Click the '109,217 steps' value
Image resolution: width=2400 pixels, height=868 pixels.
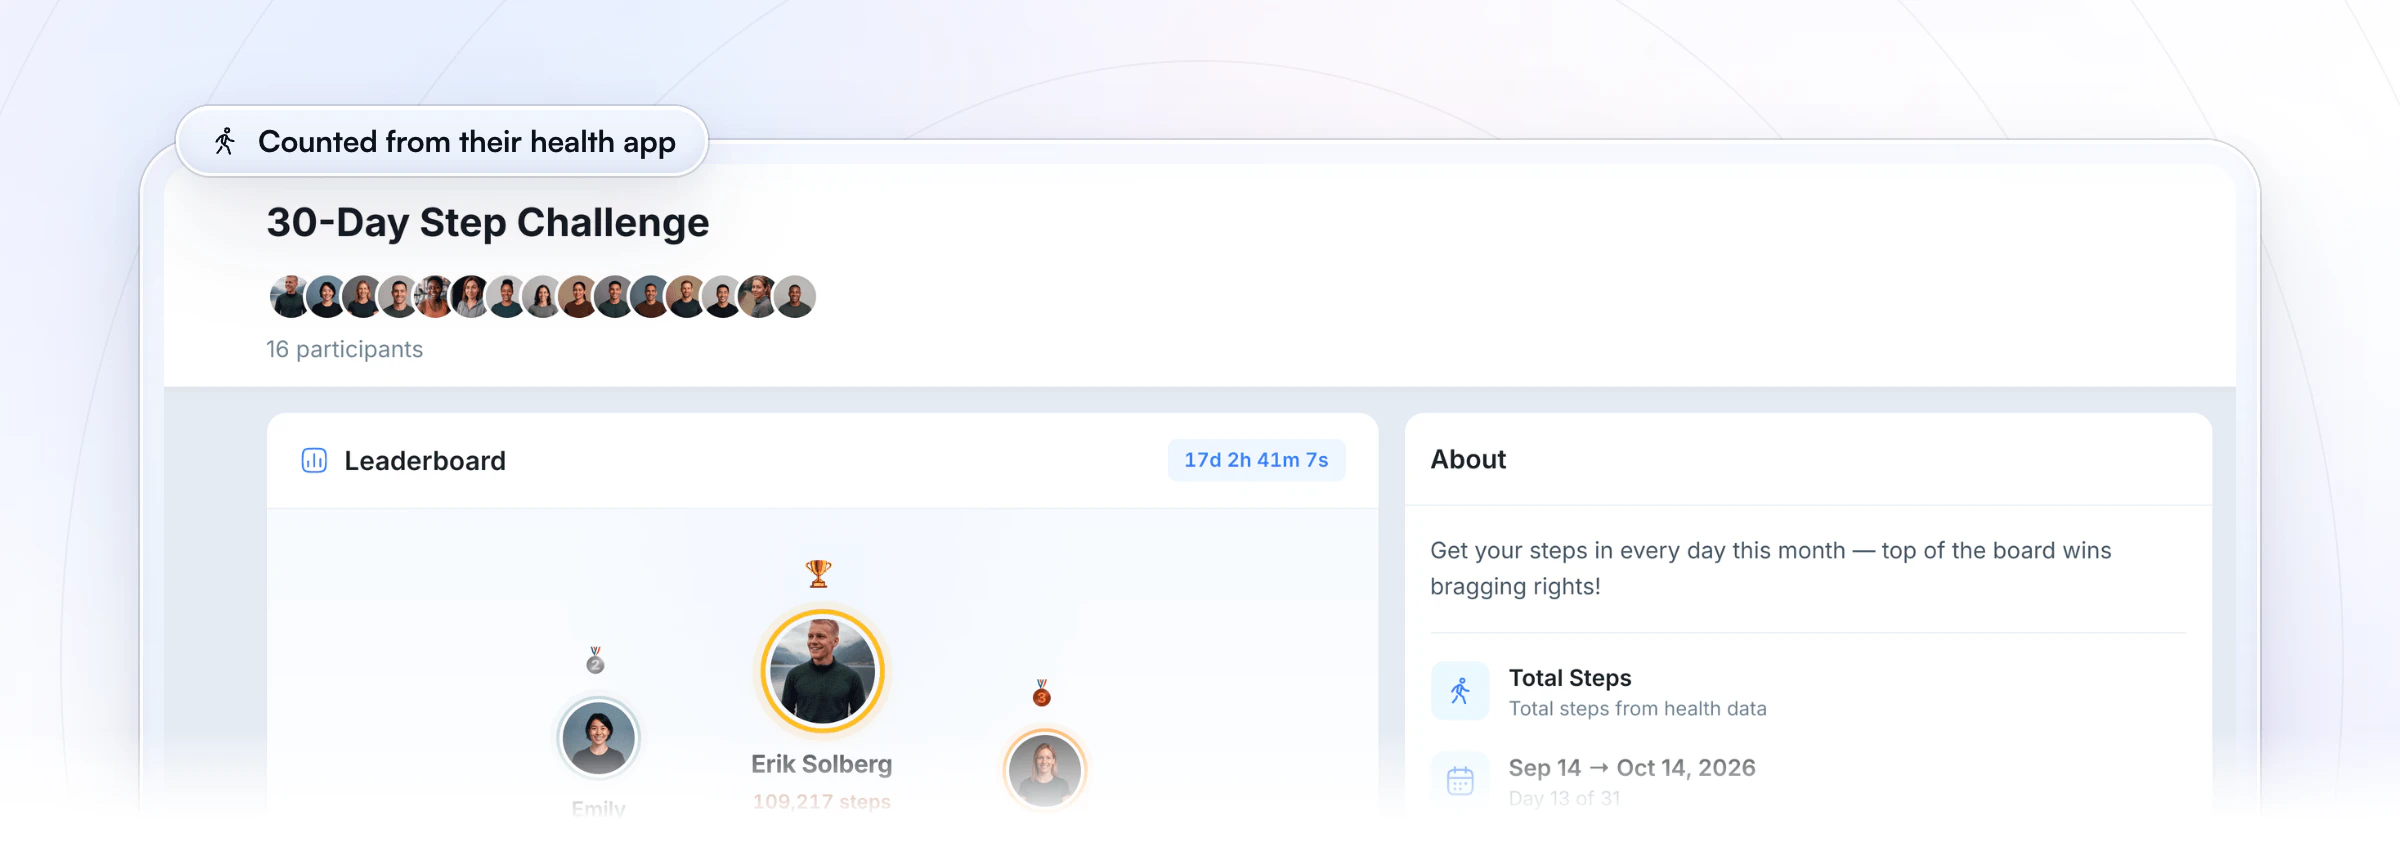click(822, 802)
